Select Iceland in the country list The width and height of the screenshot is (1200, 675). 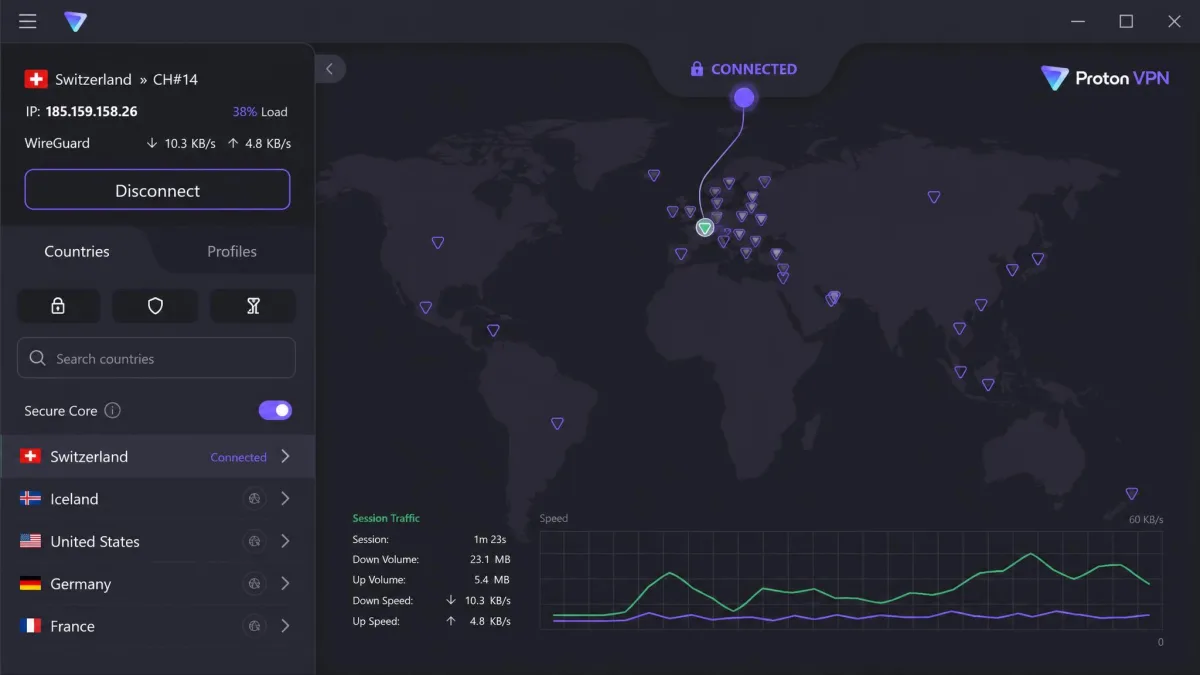(x=157, y=499)
